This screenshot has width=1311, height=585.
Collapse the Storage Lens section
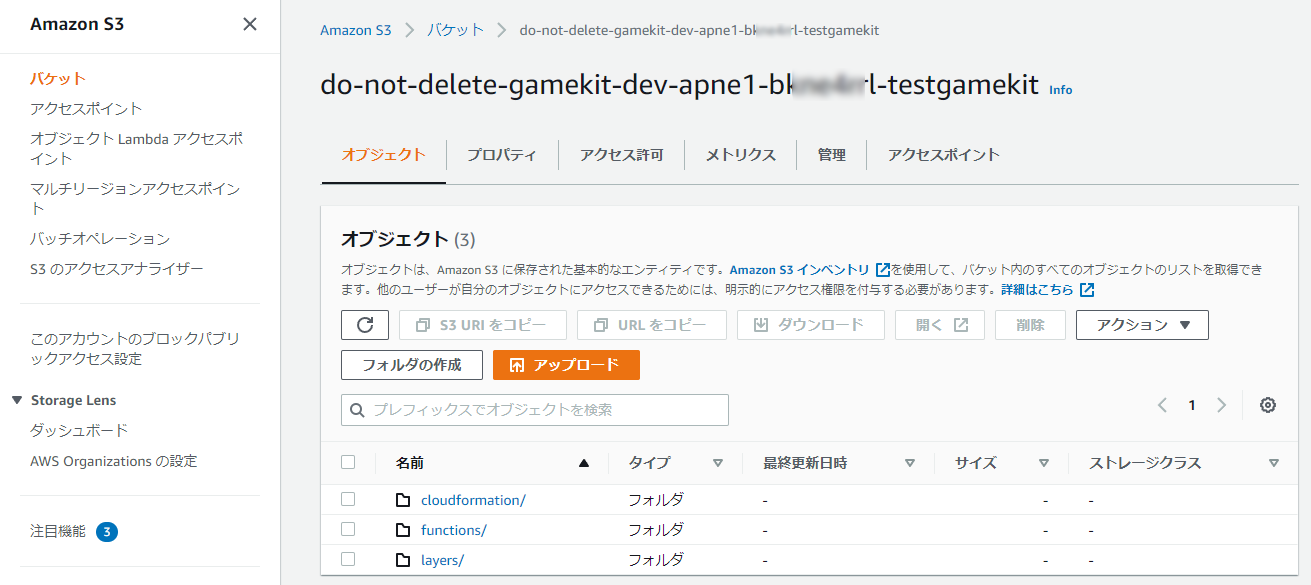tap(17, 400)
